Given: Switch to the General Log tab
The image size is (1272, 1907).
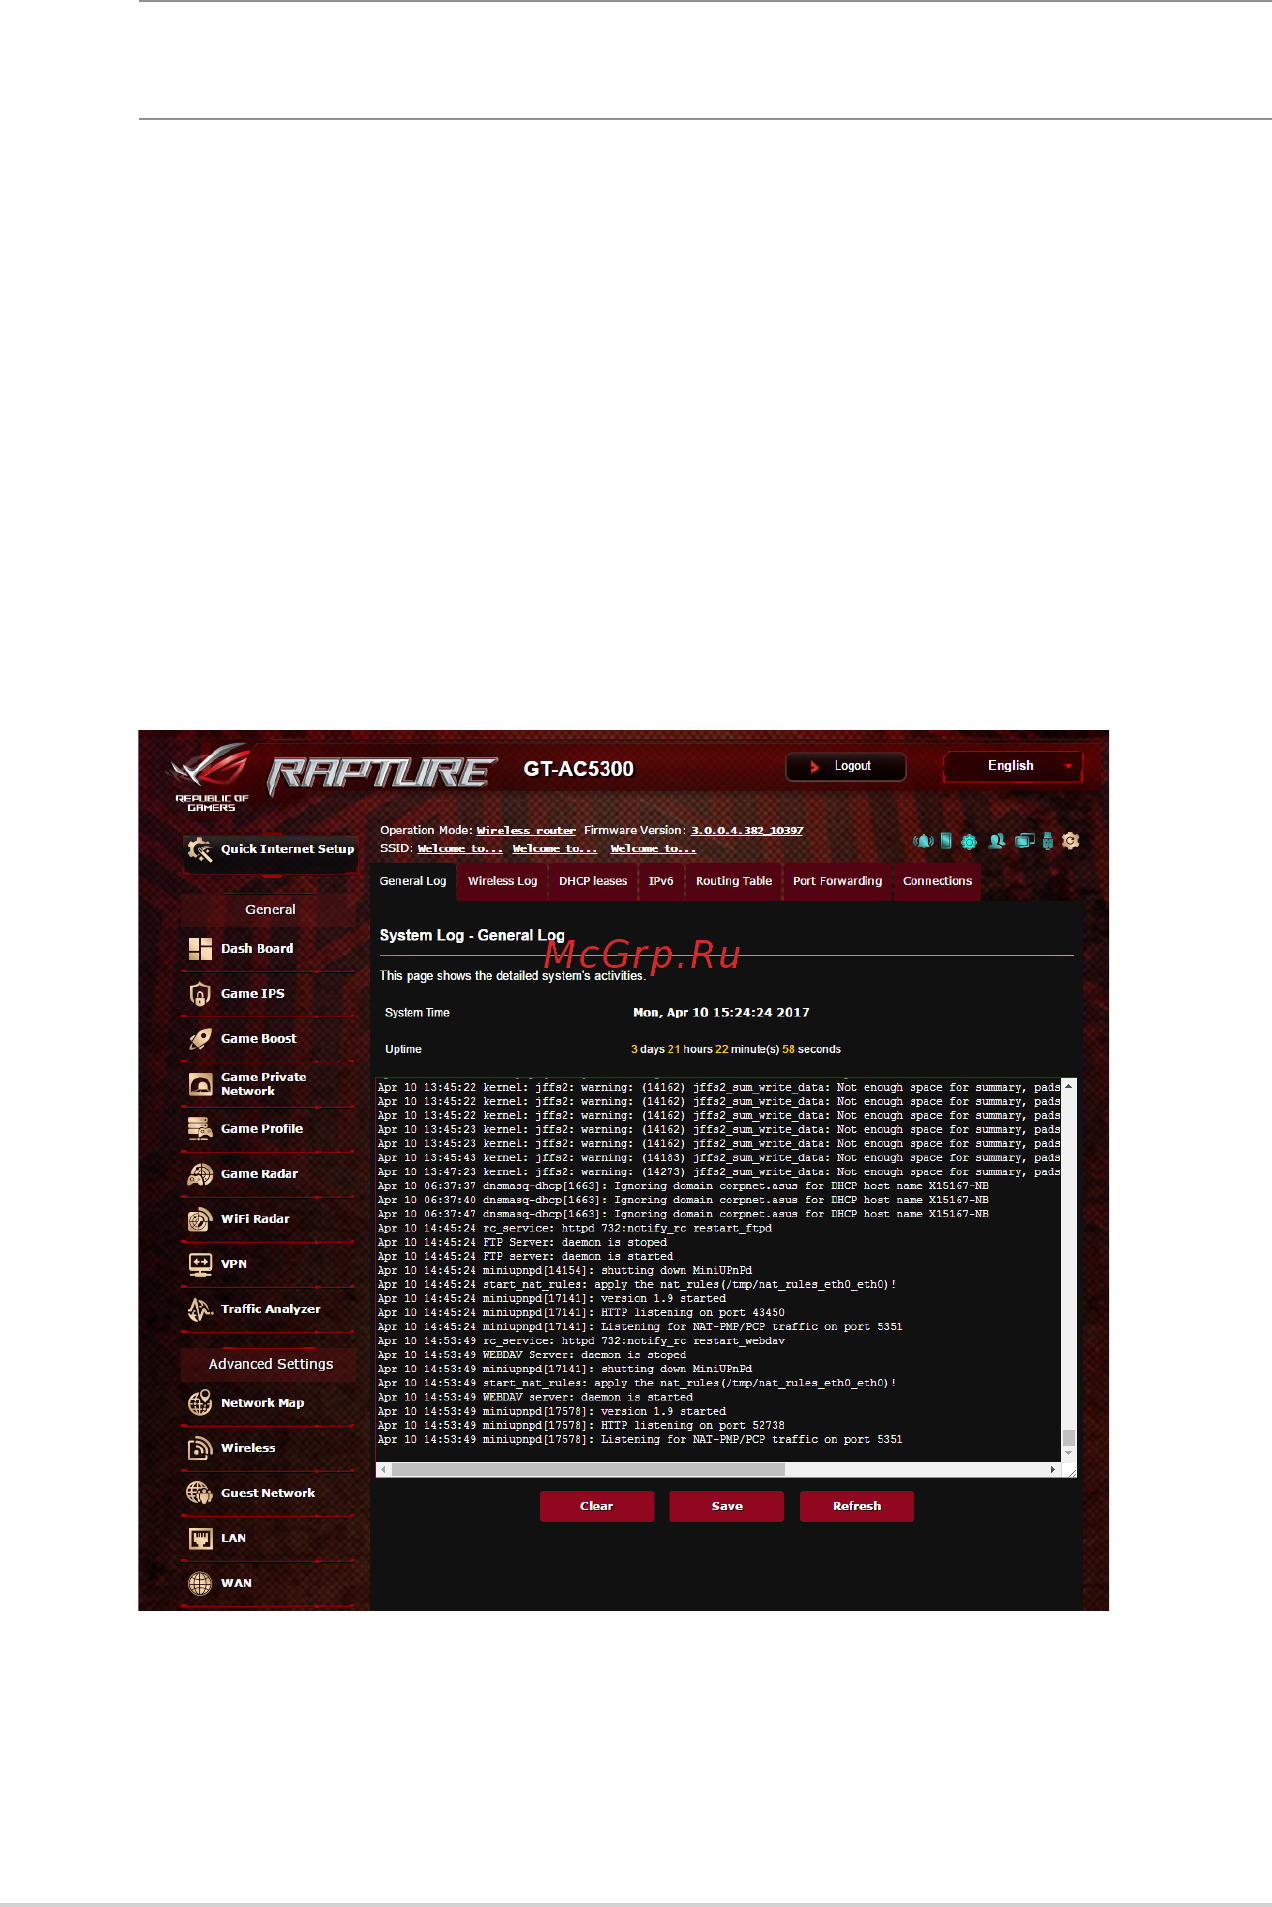Looking at the screenshot, I should click(413, 882).
